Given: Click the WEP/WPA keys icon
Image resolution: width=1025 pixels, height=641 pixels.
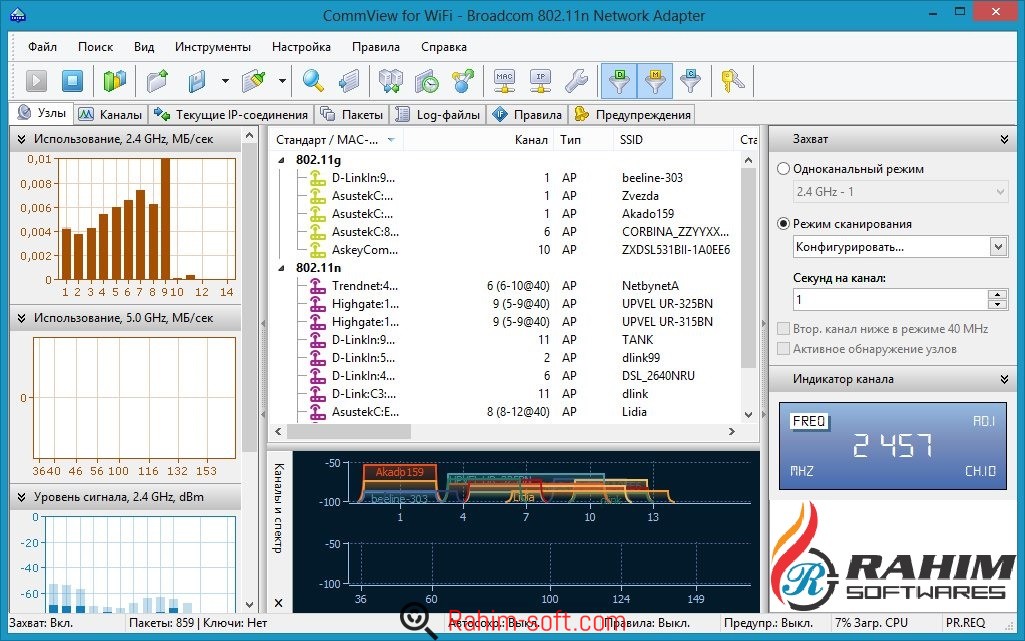Looking at the screenshot, I should click(733, 81).
